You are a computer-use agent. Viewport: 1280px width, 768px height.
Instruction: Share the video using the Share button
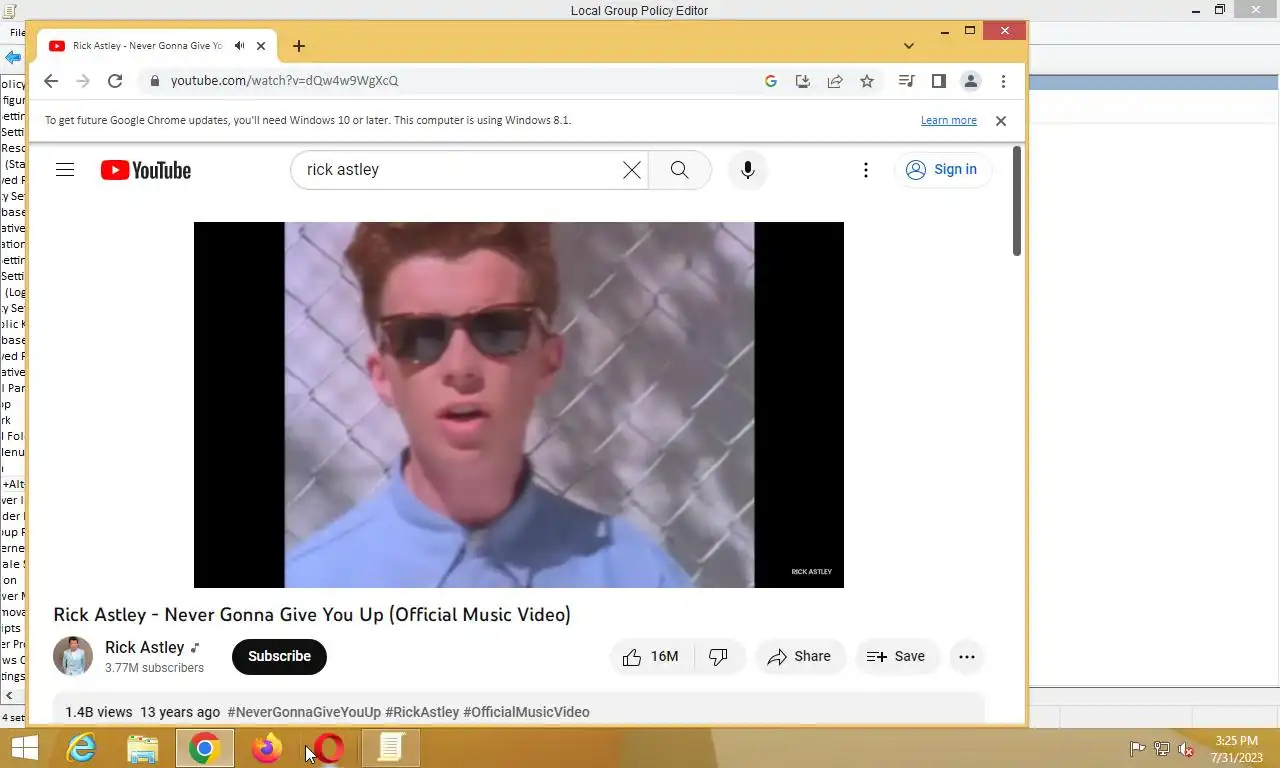click(x=800, y=656)
